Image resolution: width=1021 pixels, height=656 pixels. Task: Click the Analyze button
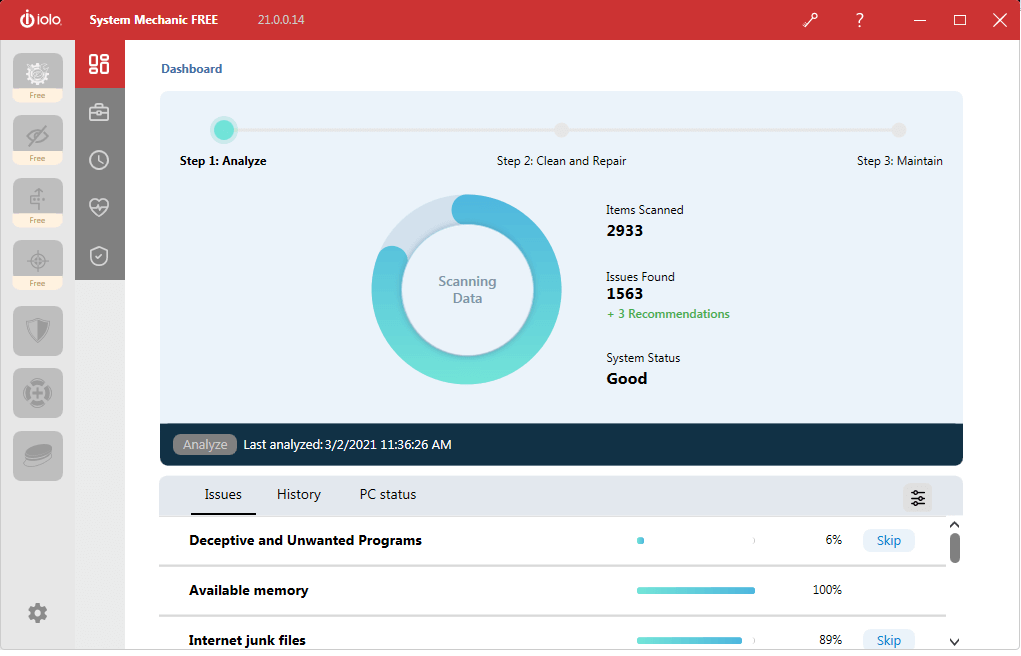[x=204, y=444]
